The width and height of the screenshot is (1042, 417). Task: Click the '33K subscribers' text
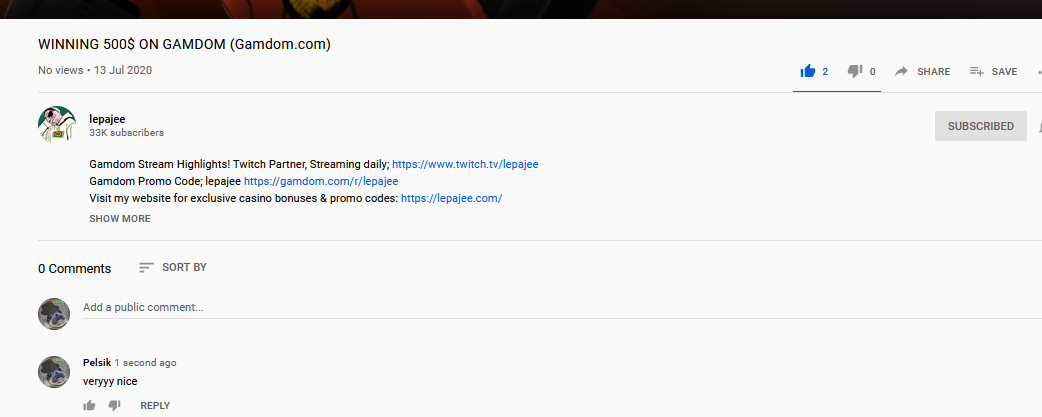(x=126, y=133)
